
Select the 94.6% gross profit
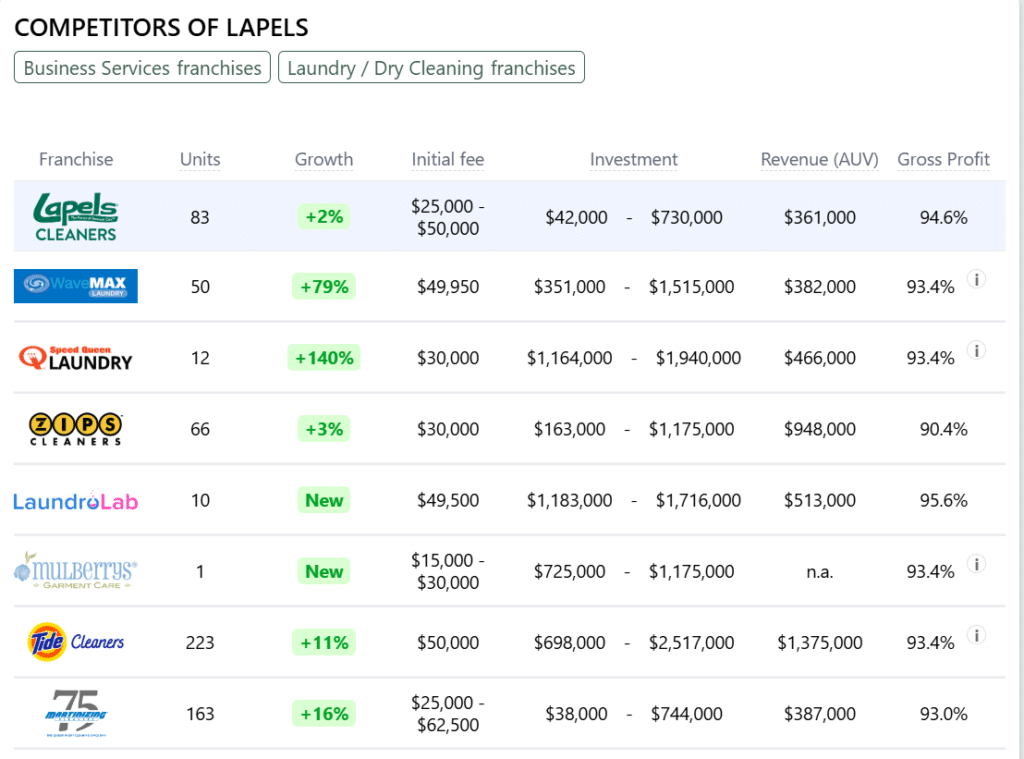[x=944, y=218]
